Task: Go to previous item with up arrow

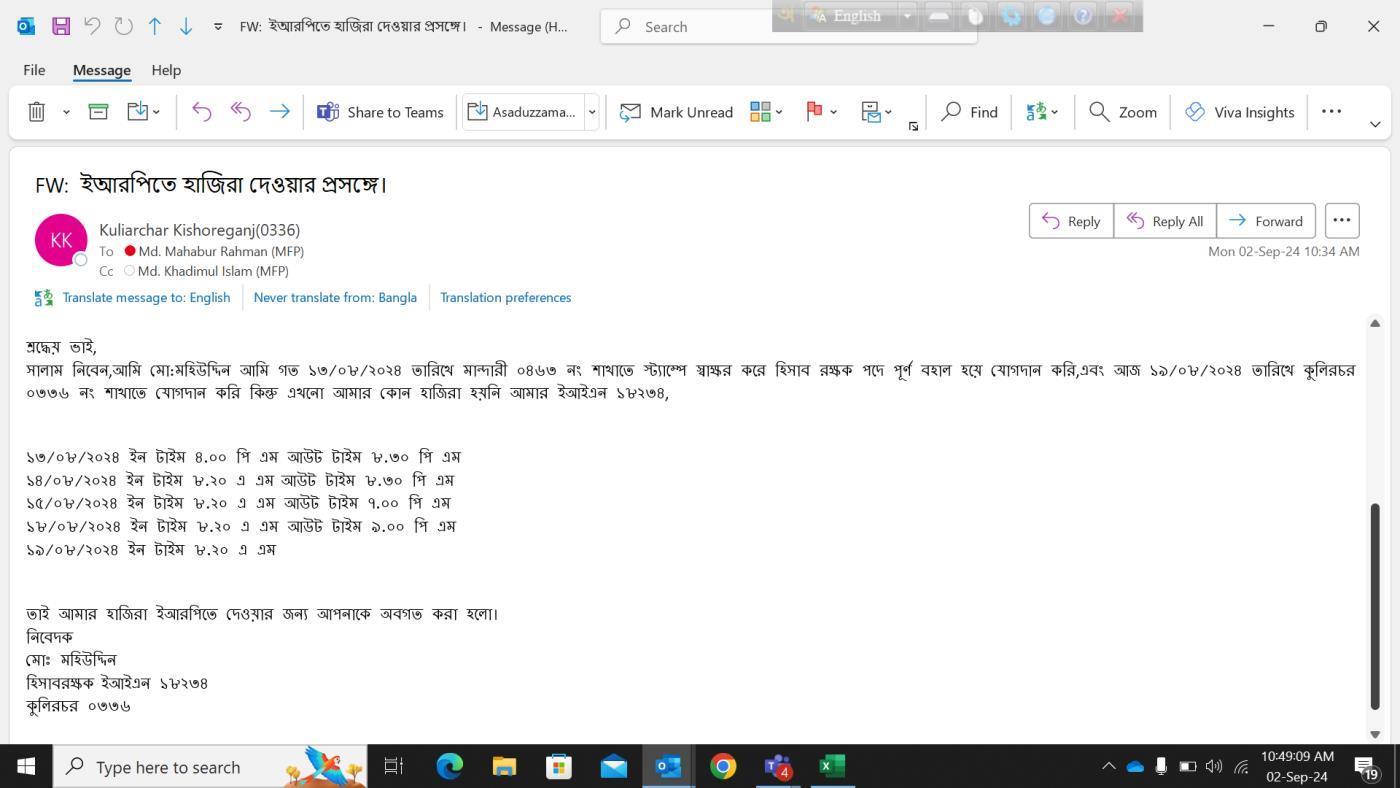Action: 155,26
